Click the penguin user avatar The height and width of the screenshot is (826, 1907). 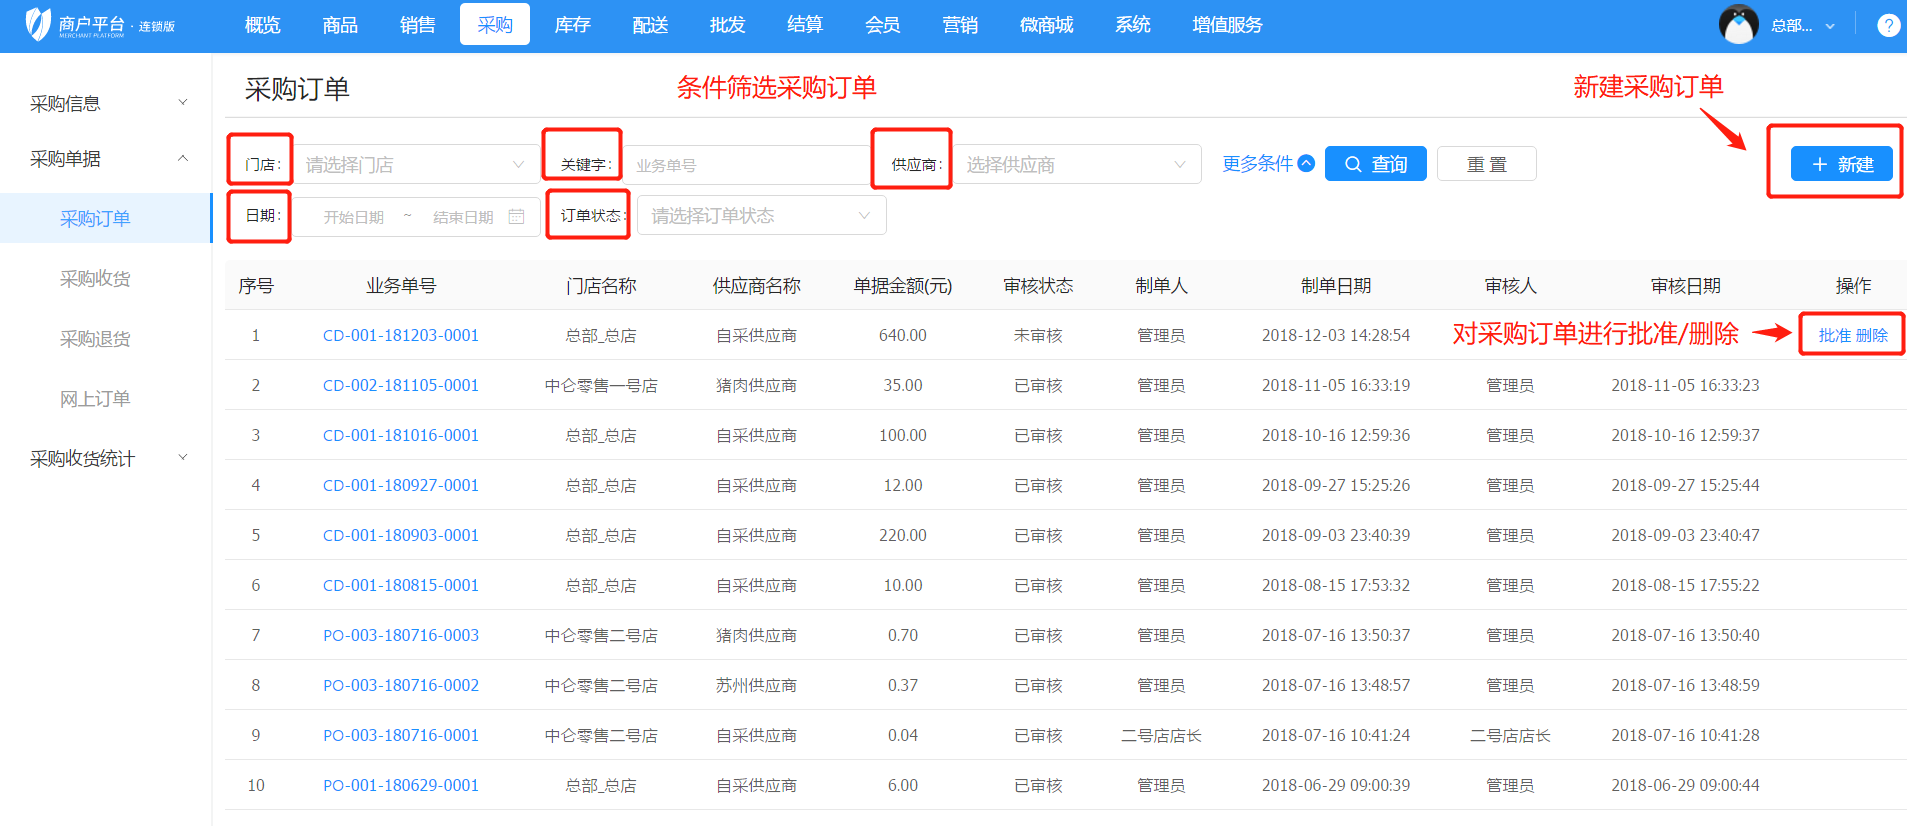click(x=1738, y=25)
